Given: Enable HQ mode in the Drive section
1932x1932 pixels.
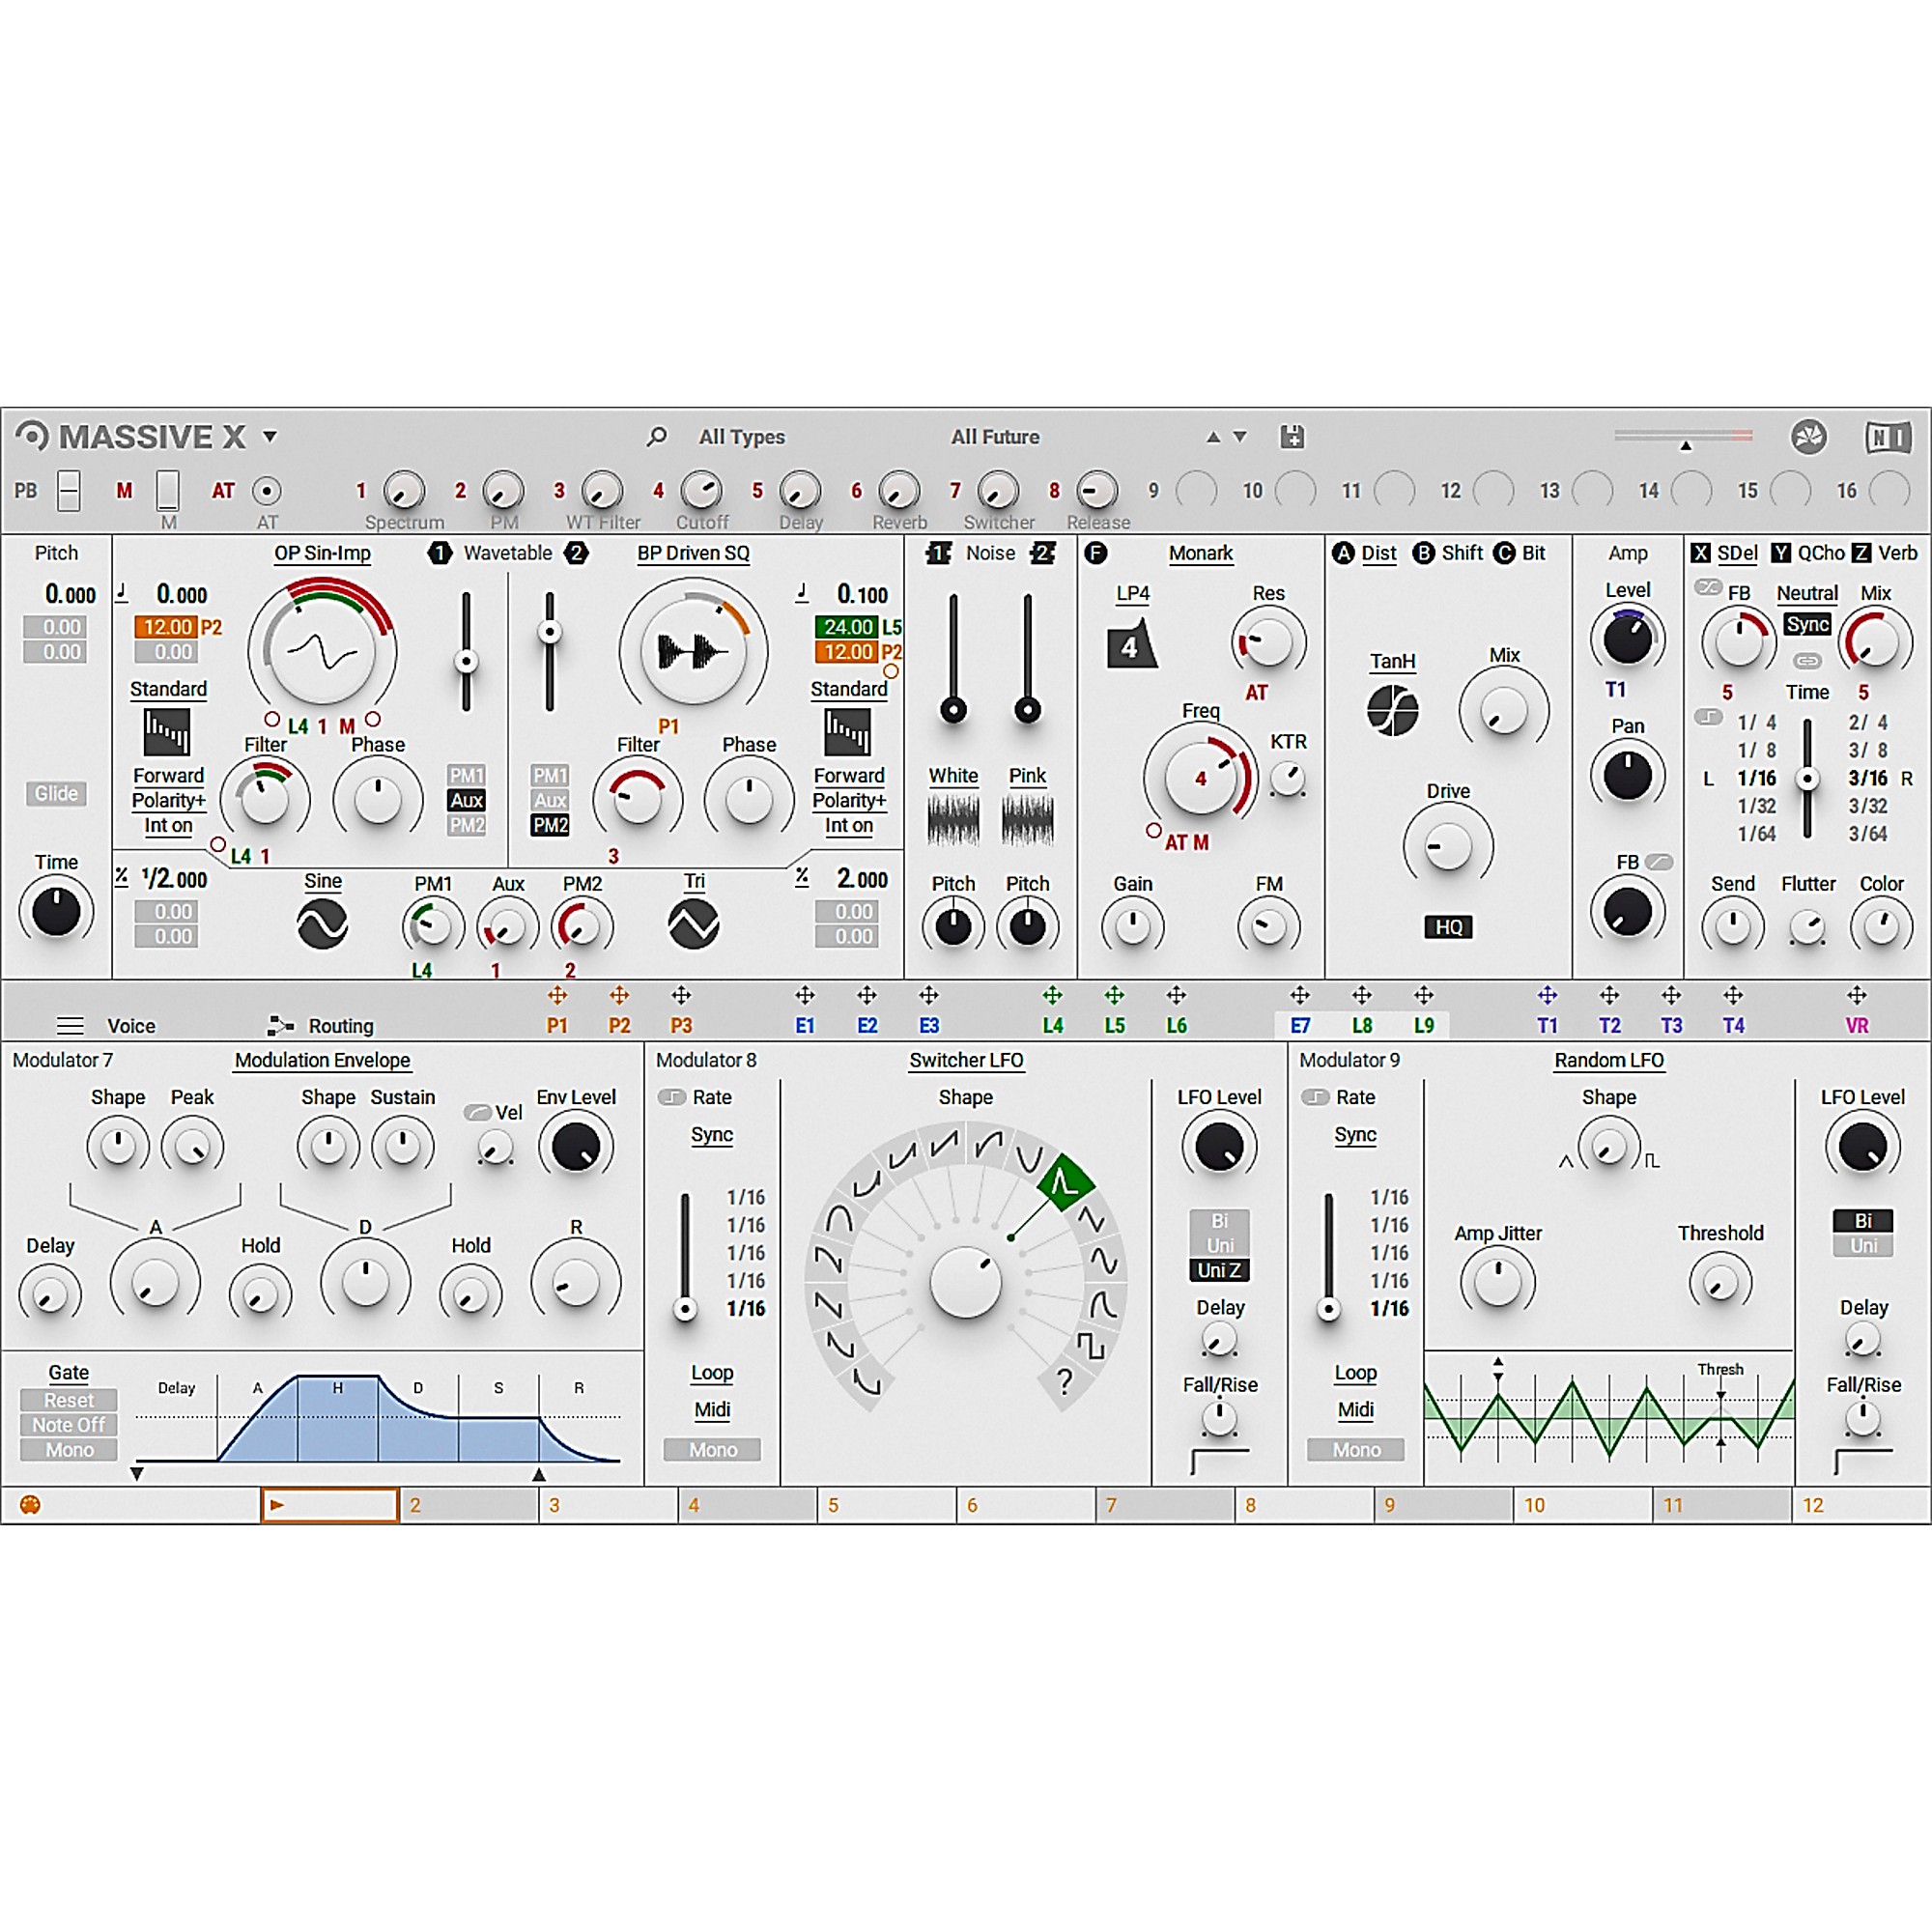Looking at the screenshot, I should pos(1448,927).
